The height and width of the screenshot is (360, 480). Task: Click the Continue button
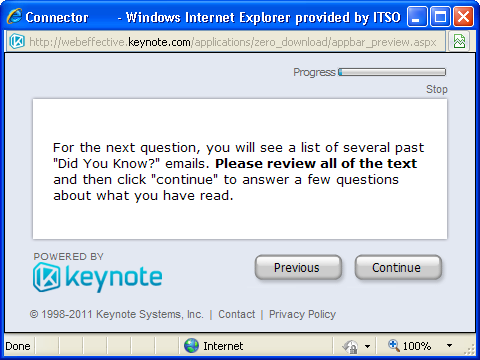coord(398,267)
